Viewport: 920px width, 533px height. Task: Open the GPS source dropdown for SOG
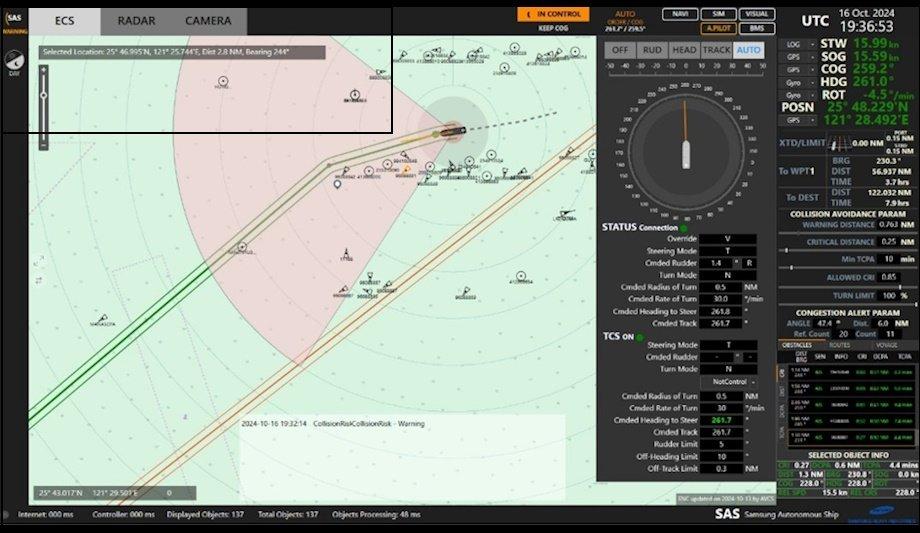[797, 58]
